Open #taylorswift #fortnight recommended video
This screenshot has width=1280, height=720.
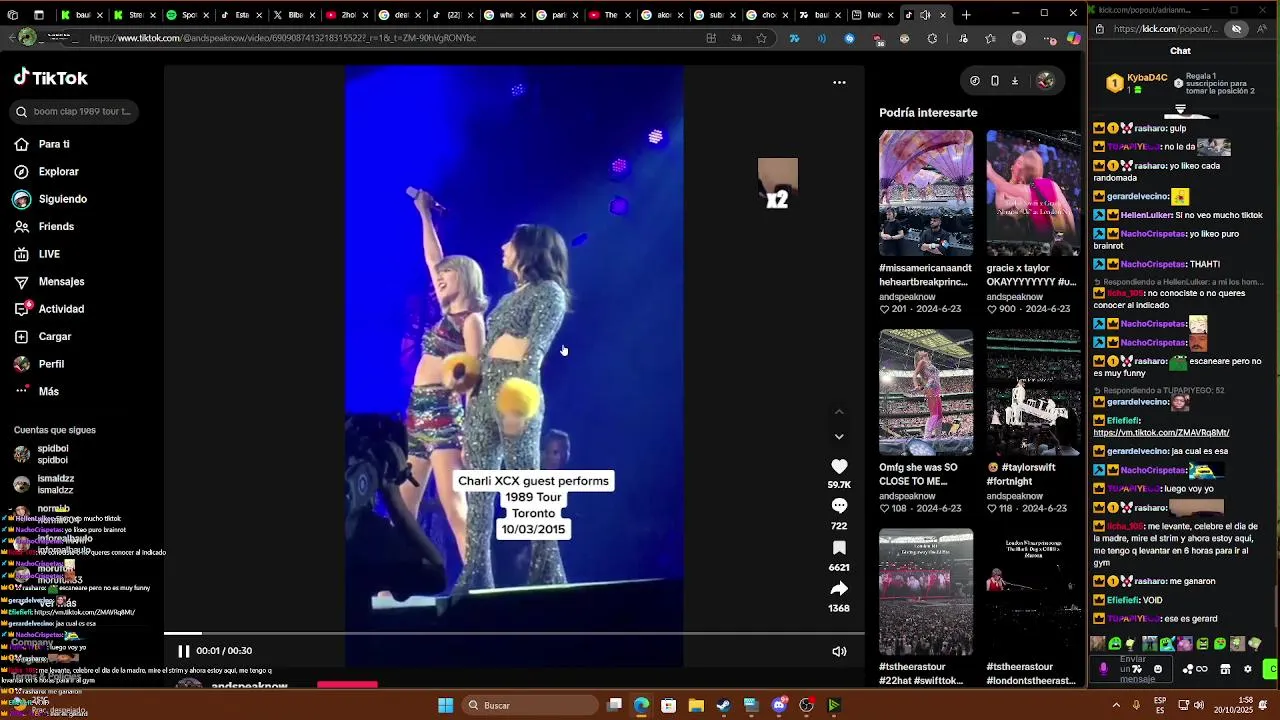(x=1033, y=392)
